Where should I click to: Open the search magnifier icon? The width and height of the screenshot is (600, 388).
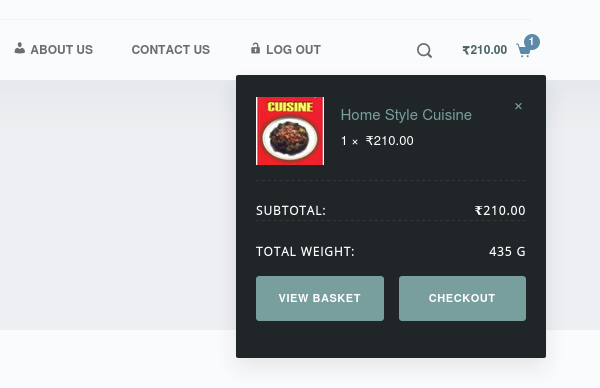424,50
